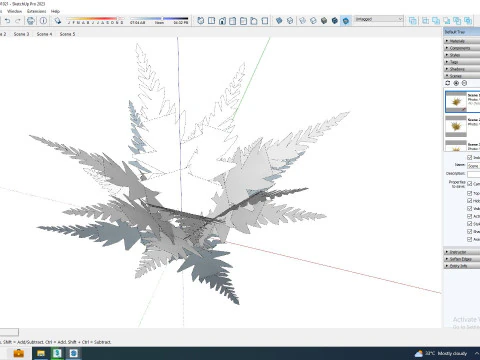Expand the Entity Info panel
The image size is (480, 360).
click(462, 266)
